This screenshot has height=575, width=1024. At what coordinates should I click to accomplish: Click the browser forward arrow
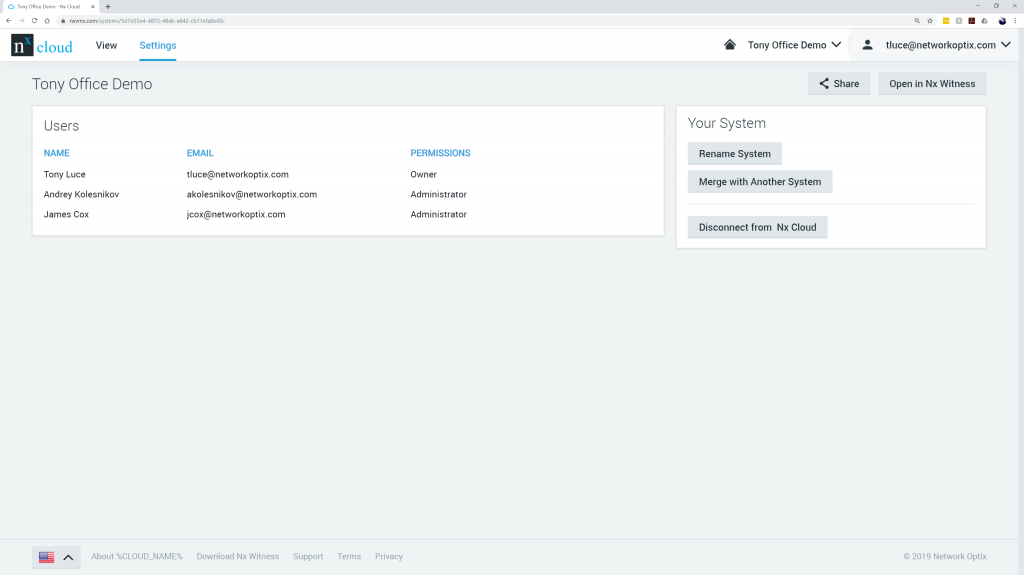[22, 20]
